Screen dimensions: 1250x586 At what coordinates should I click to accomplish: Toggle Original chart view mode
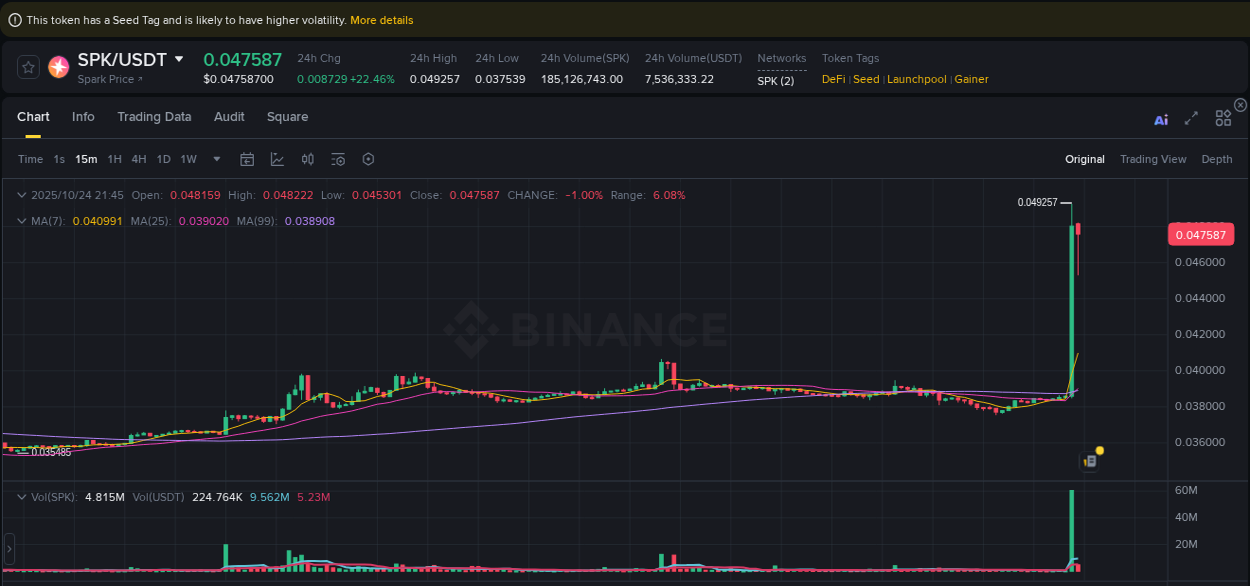pos(1085,158)
